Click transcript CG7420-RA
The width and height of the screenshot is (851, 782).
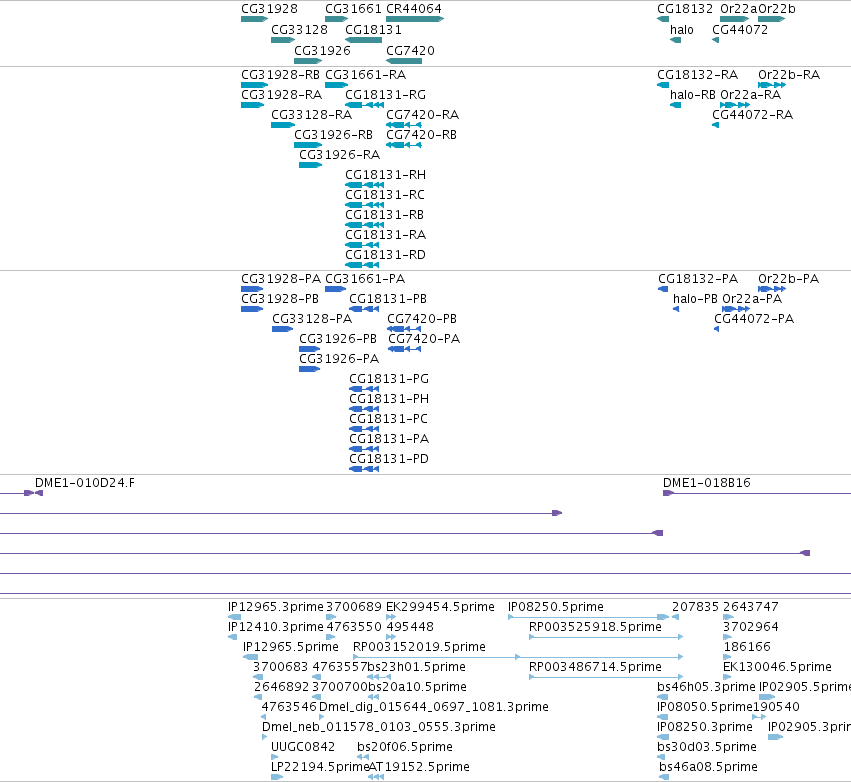click(x=404, y=125)
